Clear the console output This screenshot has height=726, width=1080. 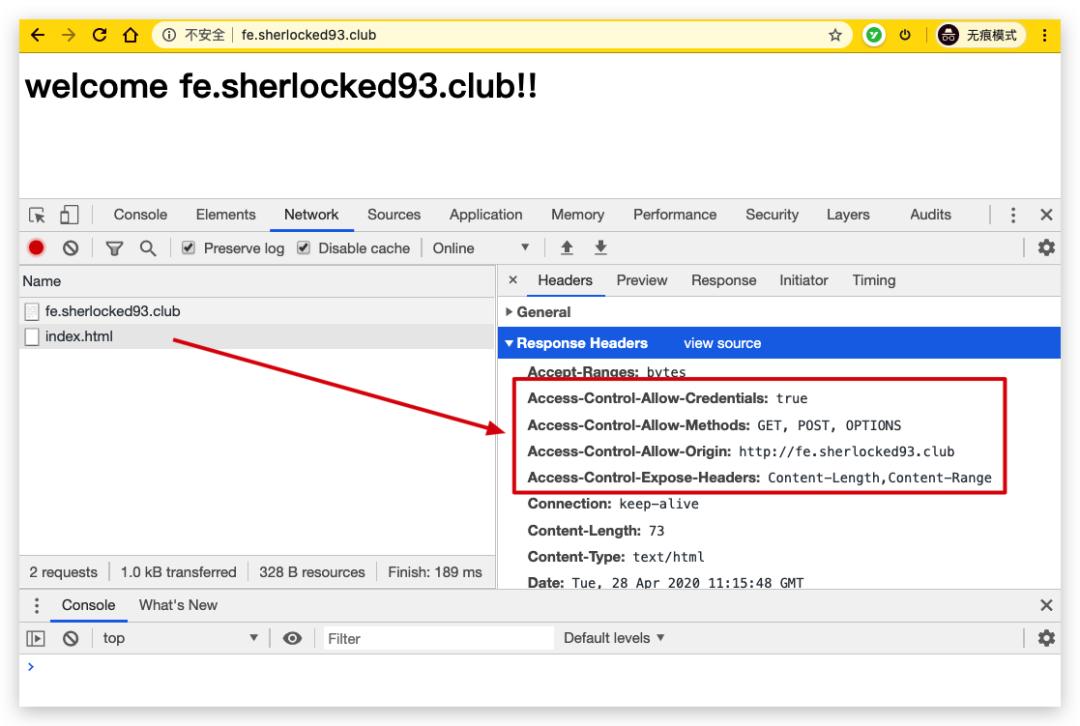click(x=70, y=639)
